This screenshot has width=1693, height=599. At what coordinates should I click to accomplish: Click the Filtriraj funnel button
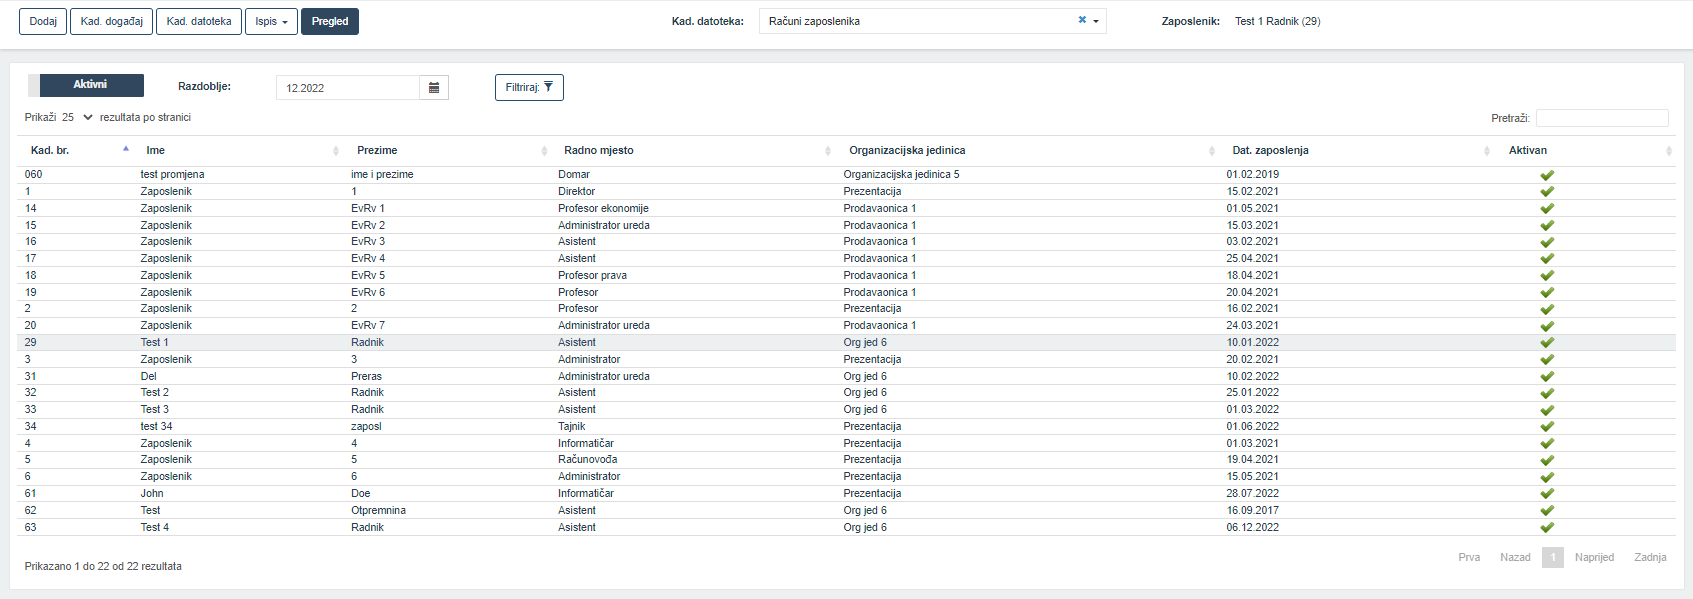click(529, 87)
